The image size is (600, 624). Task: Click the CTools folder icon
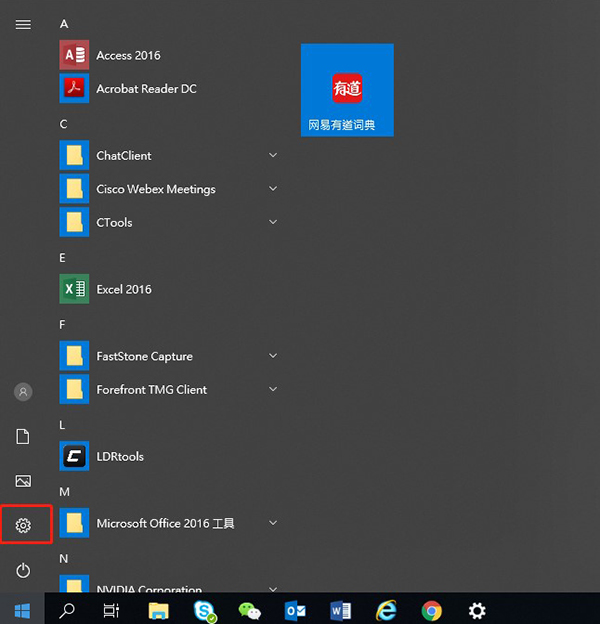(74, 222)
